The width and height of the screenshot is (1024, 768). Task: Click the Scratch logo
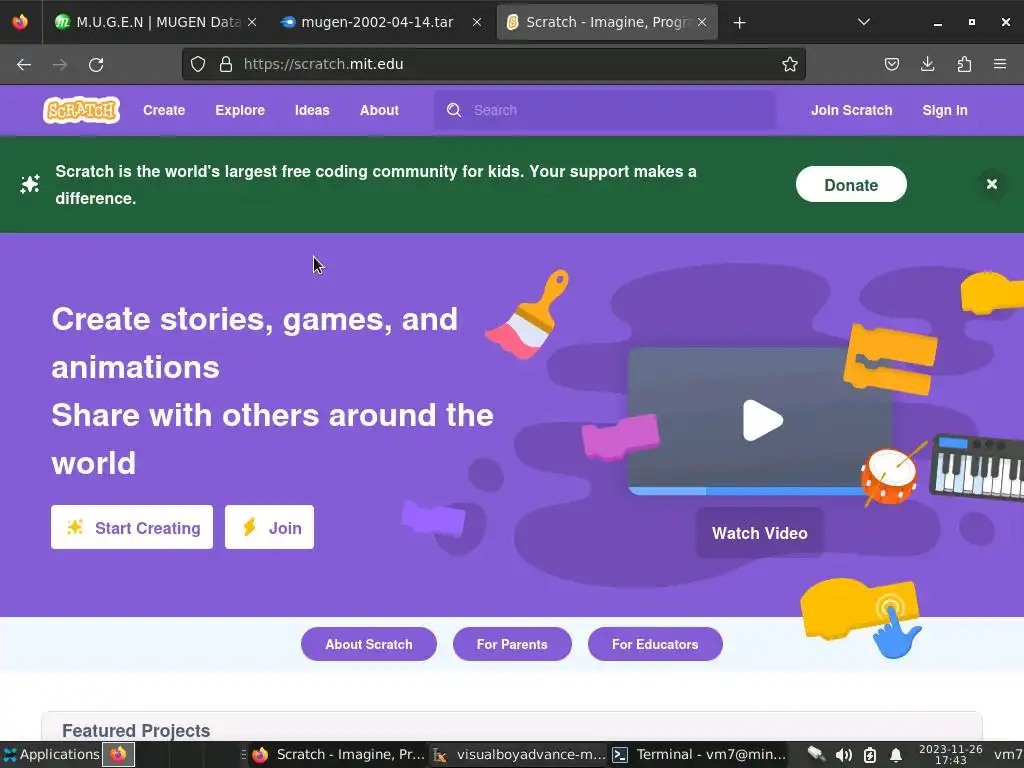pyautogui.click(x=82, y=110)
